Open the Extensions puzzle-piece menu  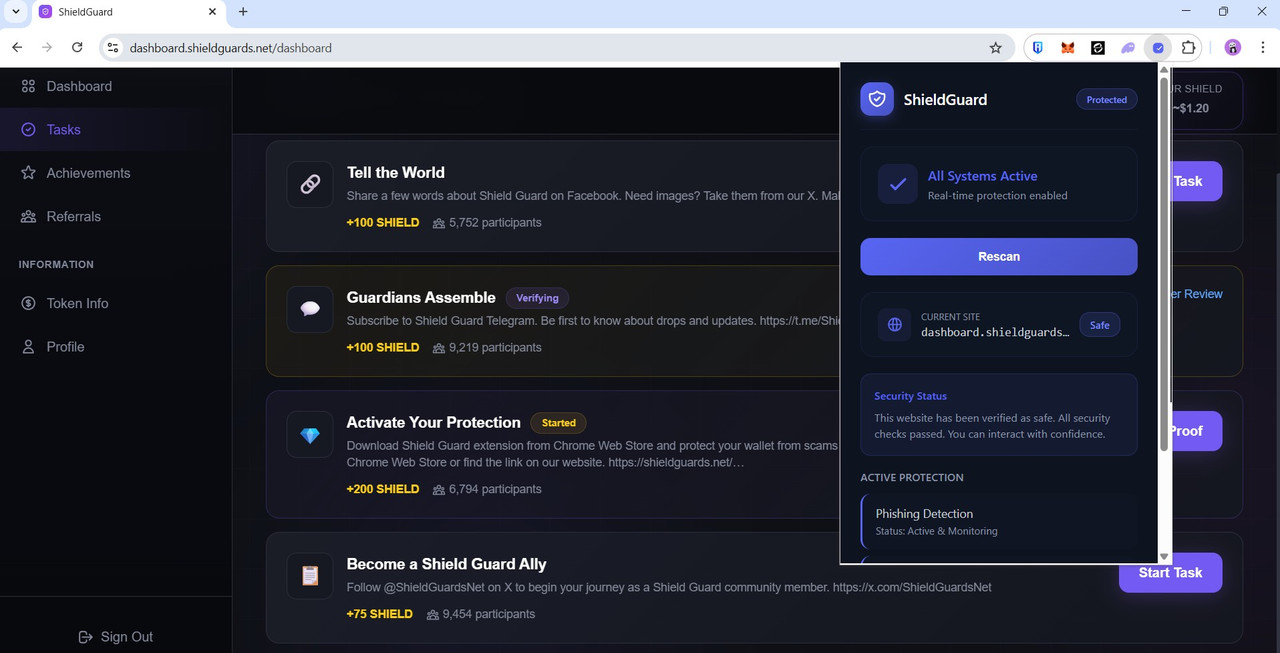pos(1188,47)
